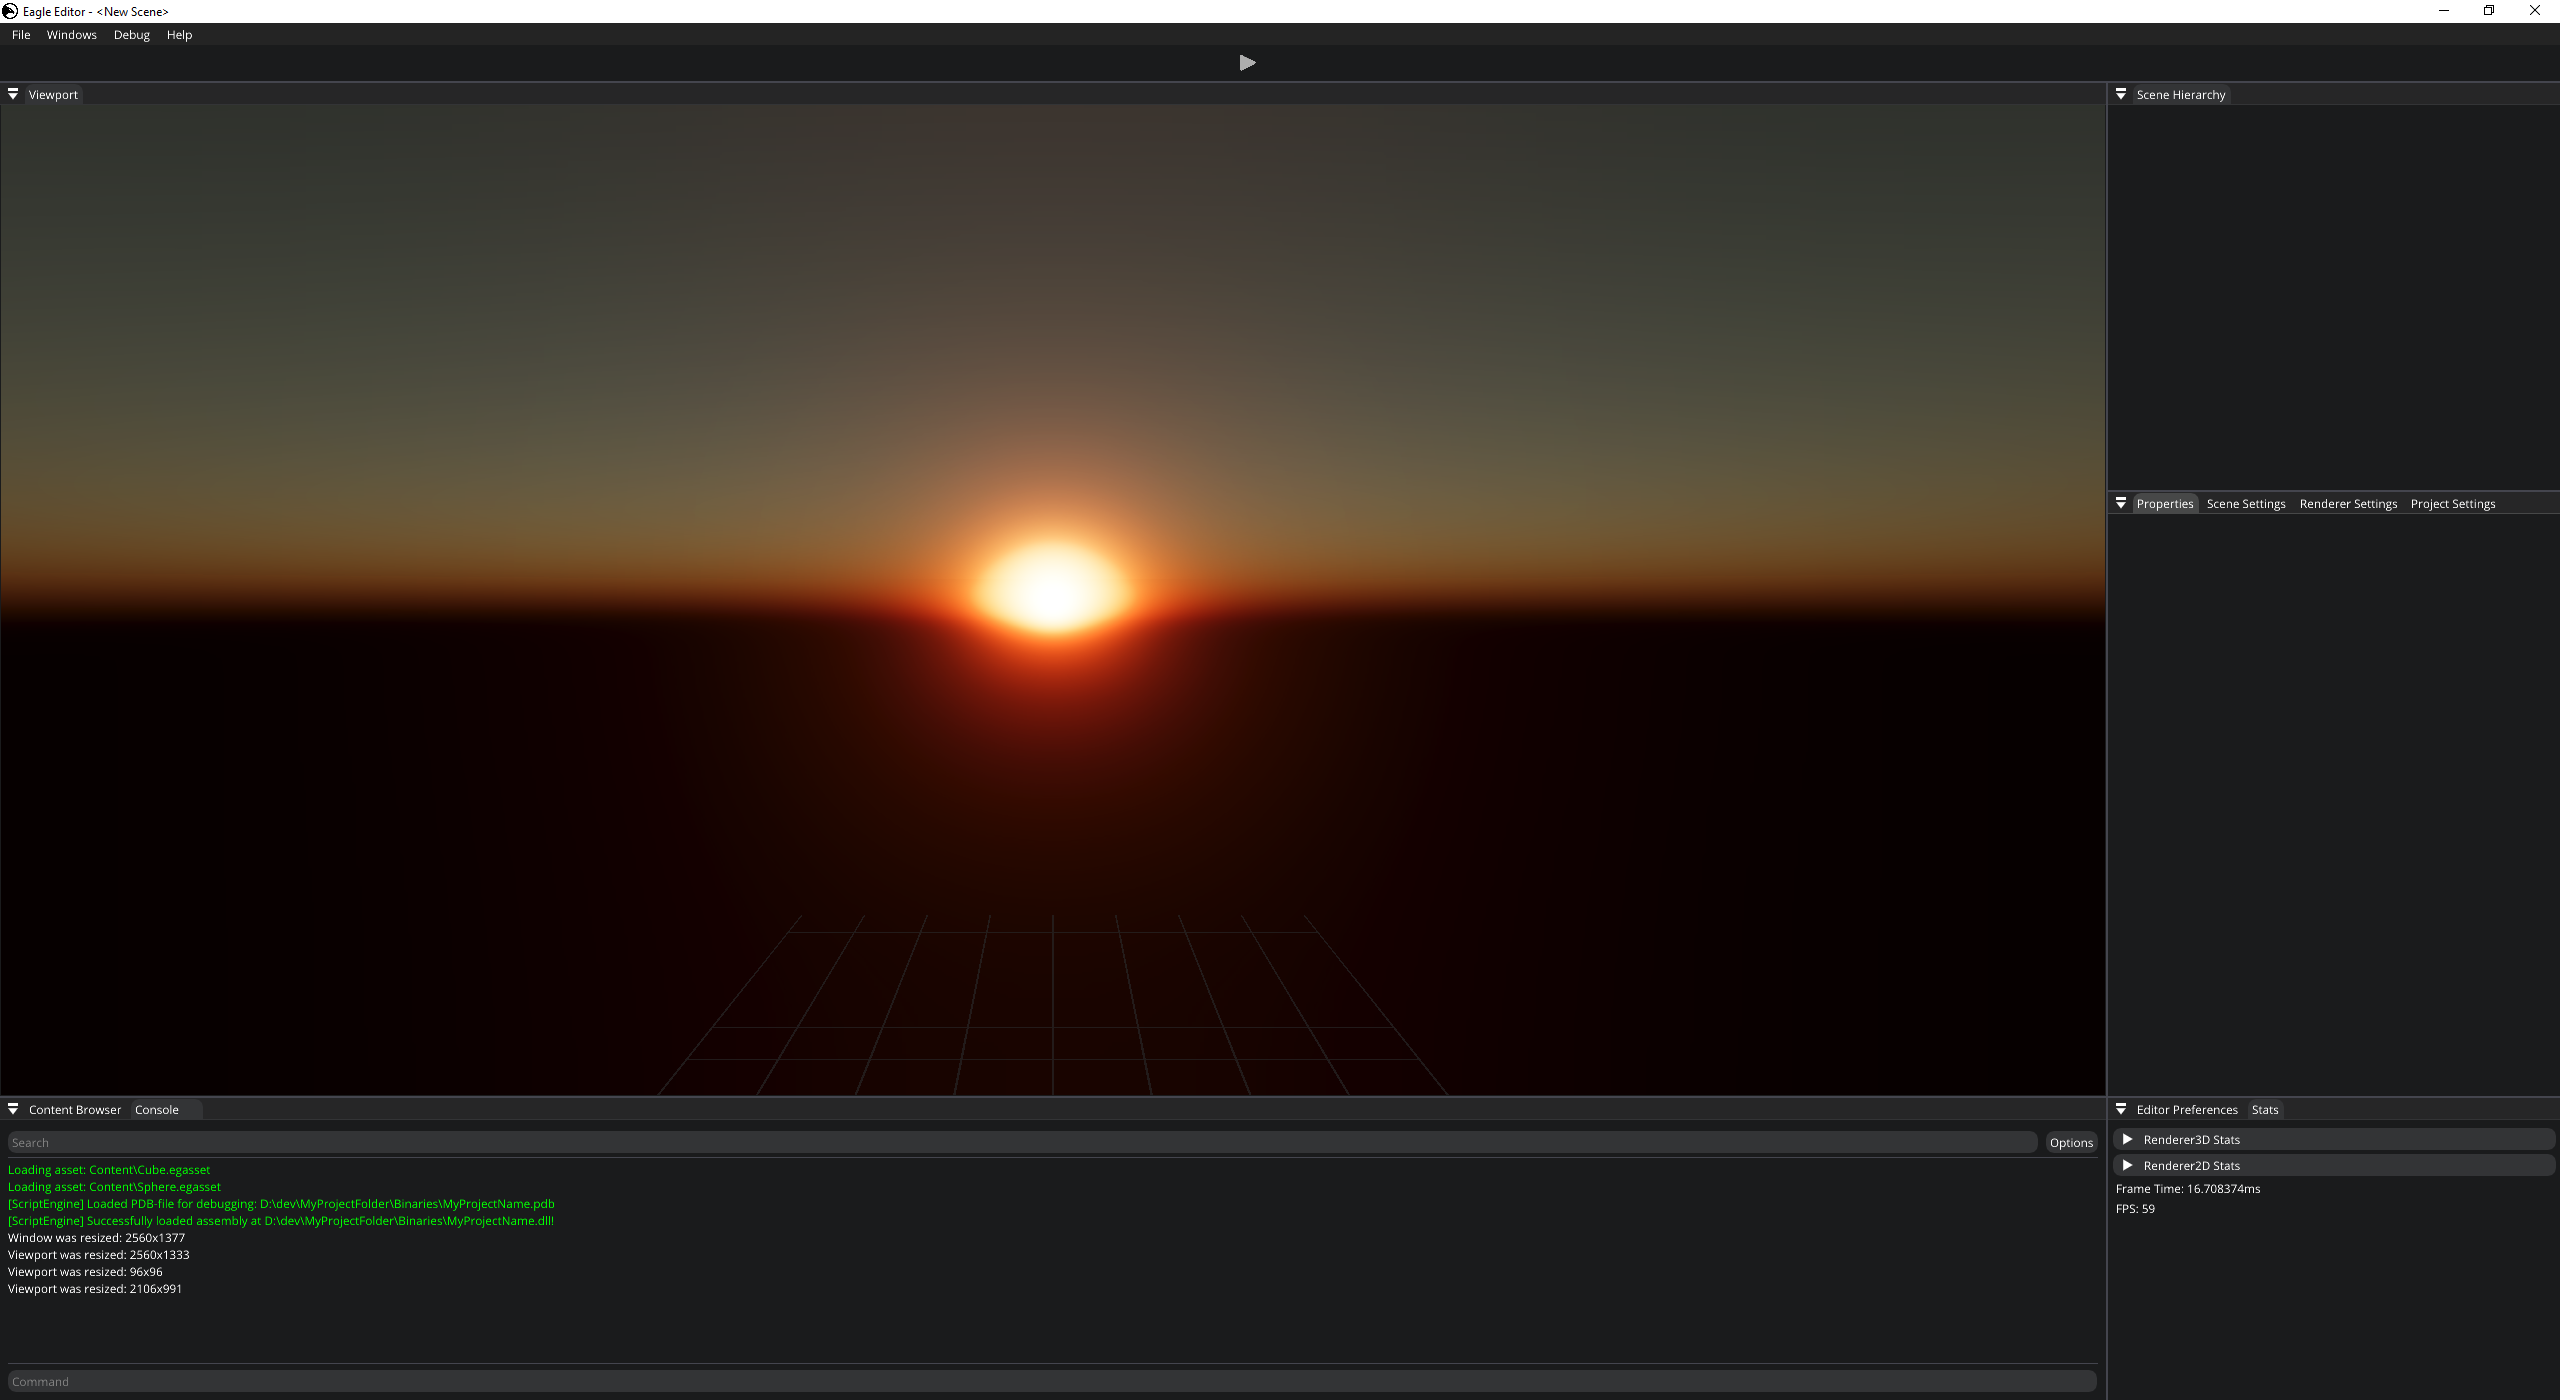Minimize the Eagle Editor window
This screenshot has height=1400, width=2560.
(2444, 11)
